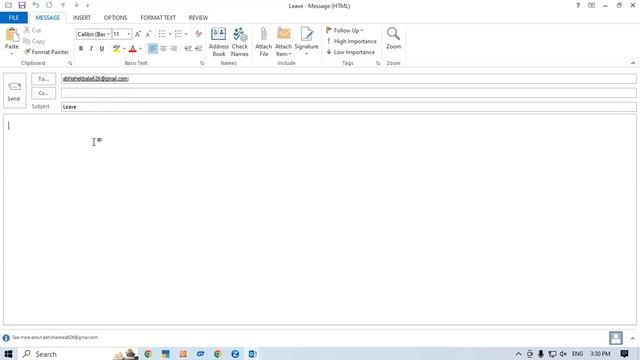Toggle Align Right

173,49
